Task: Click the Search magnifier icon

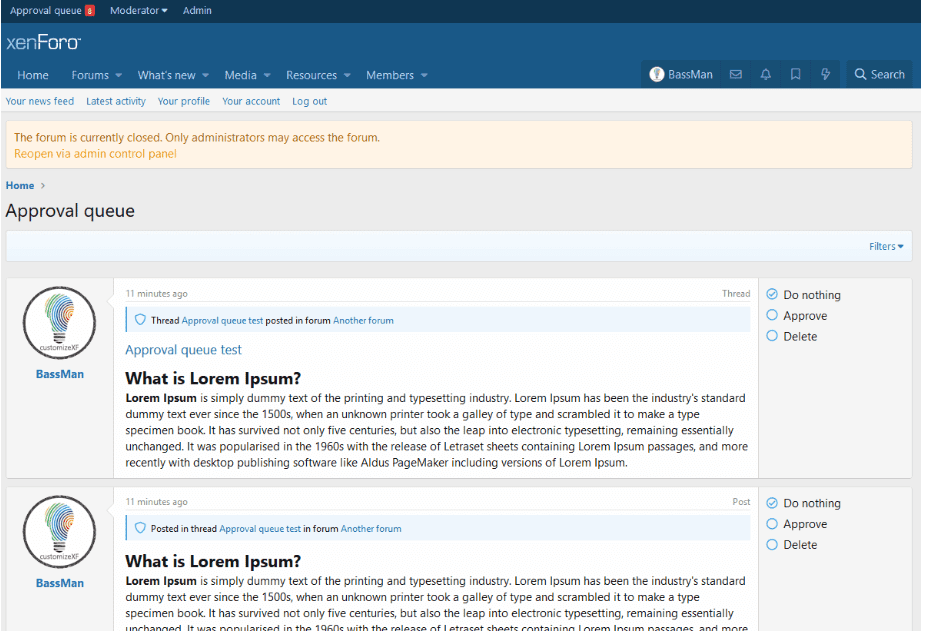Action: point(860,75)
